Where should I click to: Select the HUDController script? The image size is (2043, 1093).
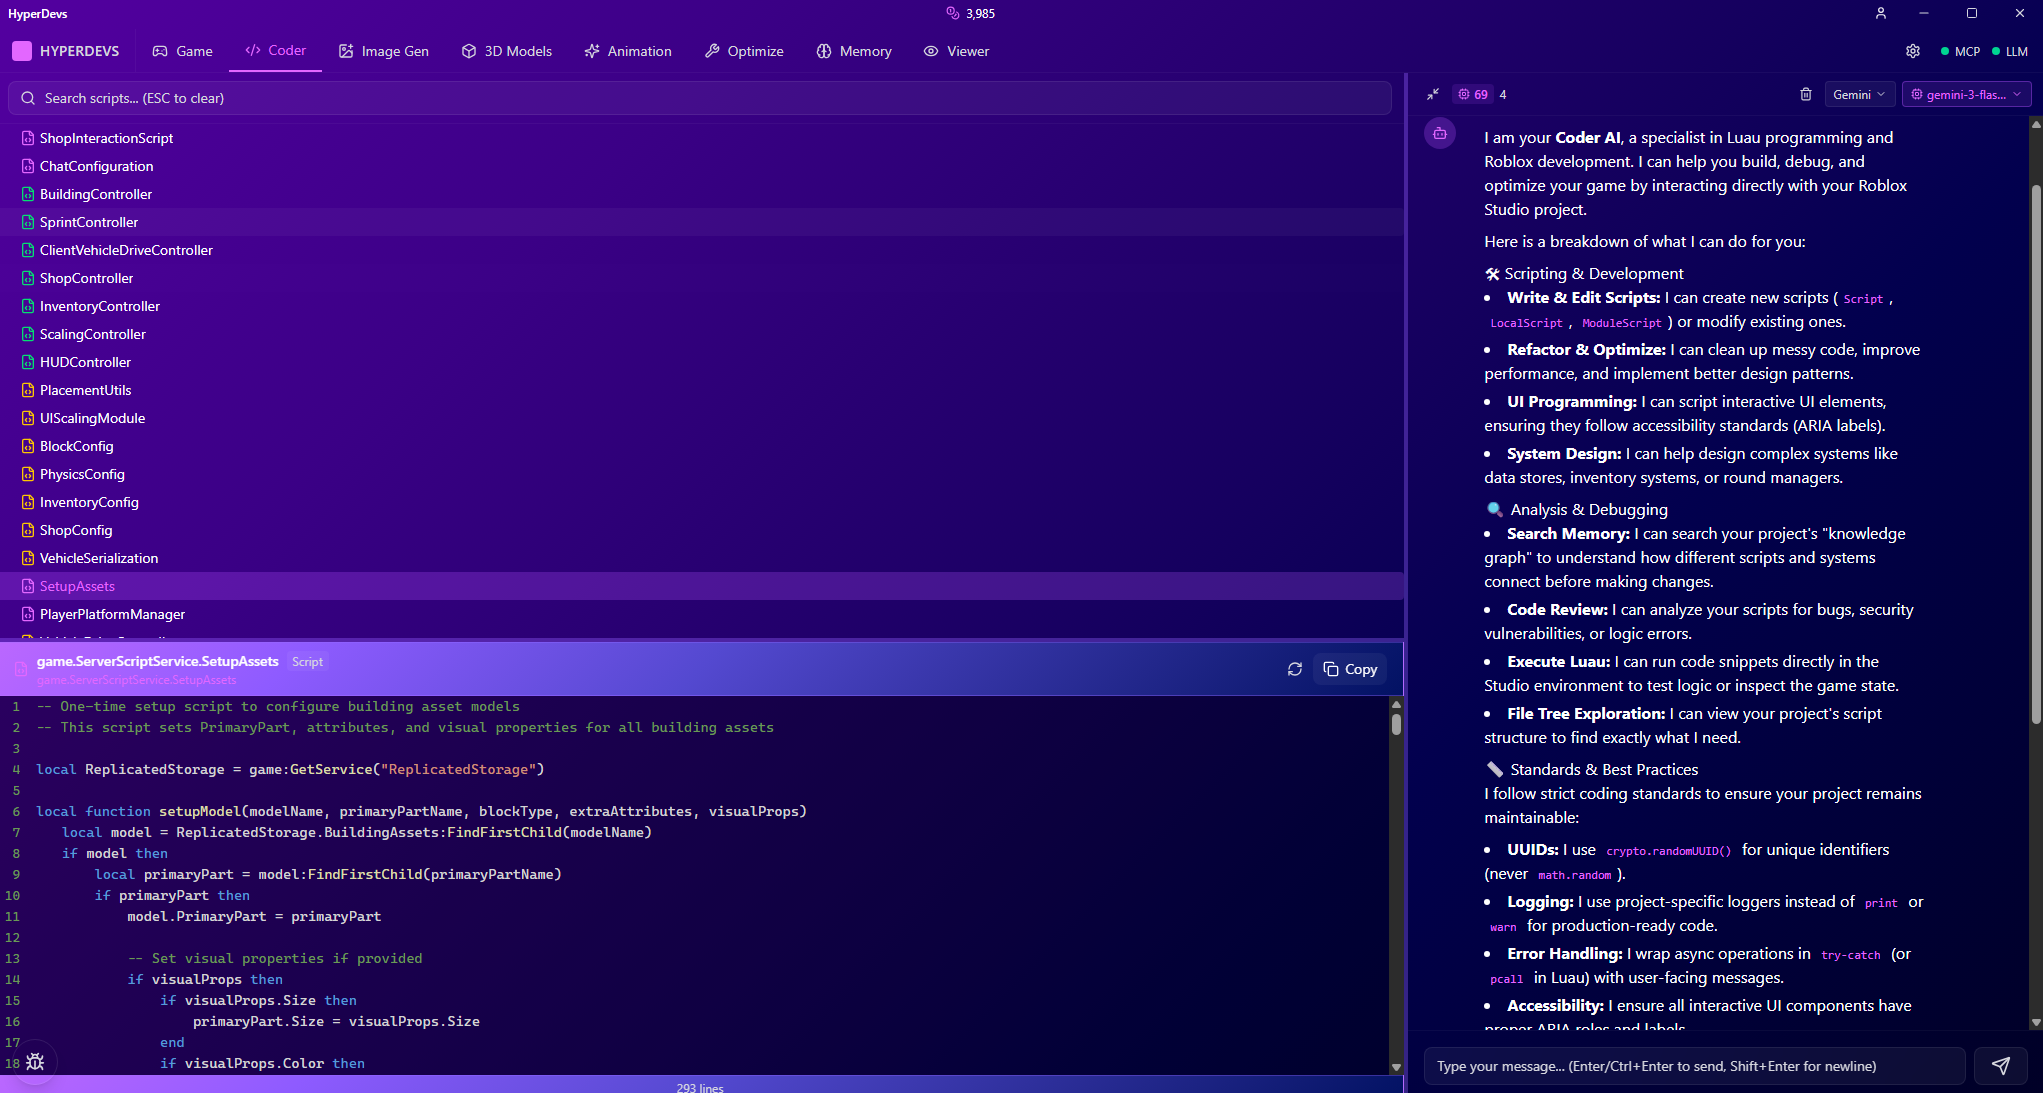[x=700, y=362]
